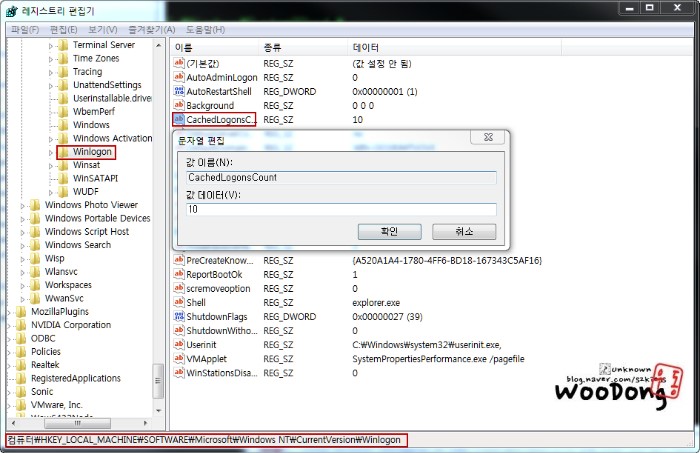Click the ReportBootOk value icon
The height and width of the screenshot is (453, 700).
(179, 274)
